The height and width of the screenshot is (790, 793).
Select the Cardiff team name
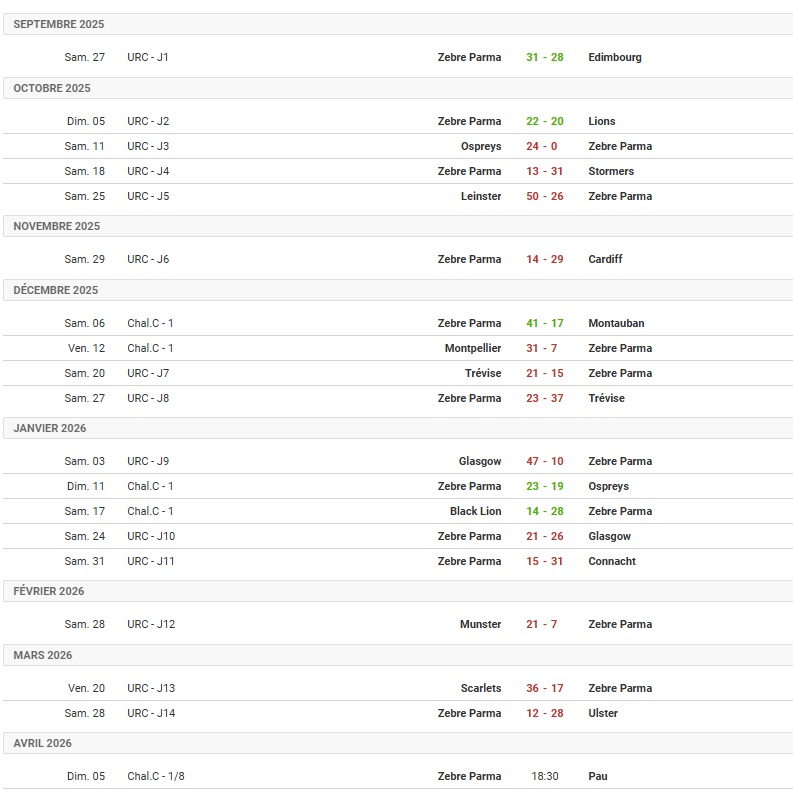pyautogui.click(x=605, y=259)
